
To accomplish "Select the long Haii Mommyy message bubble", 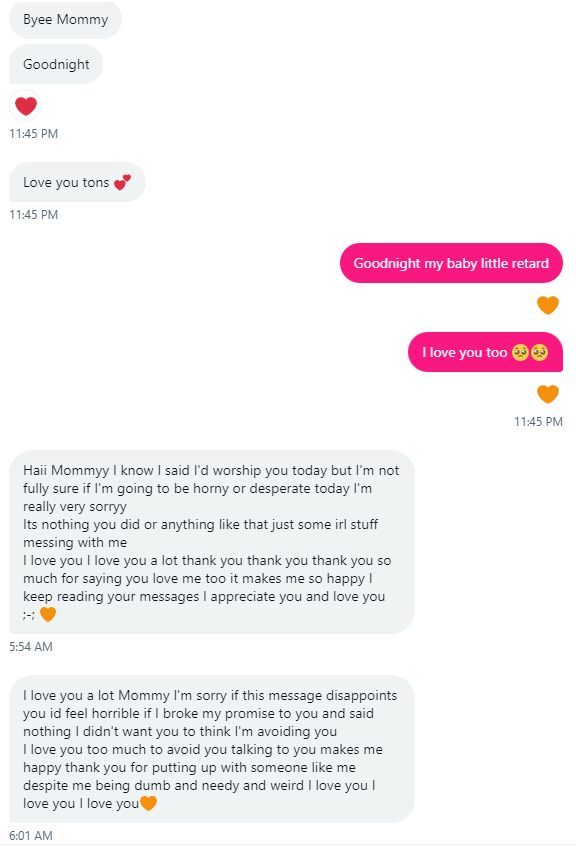I will click(212, 542).
